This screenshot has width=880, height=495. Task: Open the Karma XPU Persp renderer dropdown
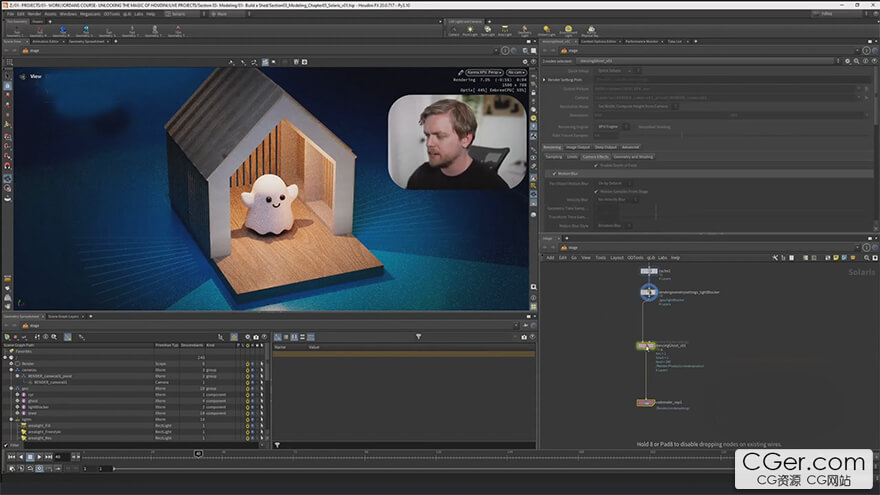click(x=482, y=72)
